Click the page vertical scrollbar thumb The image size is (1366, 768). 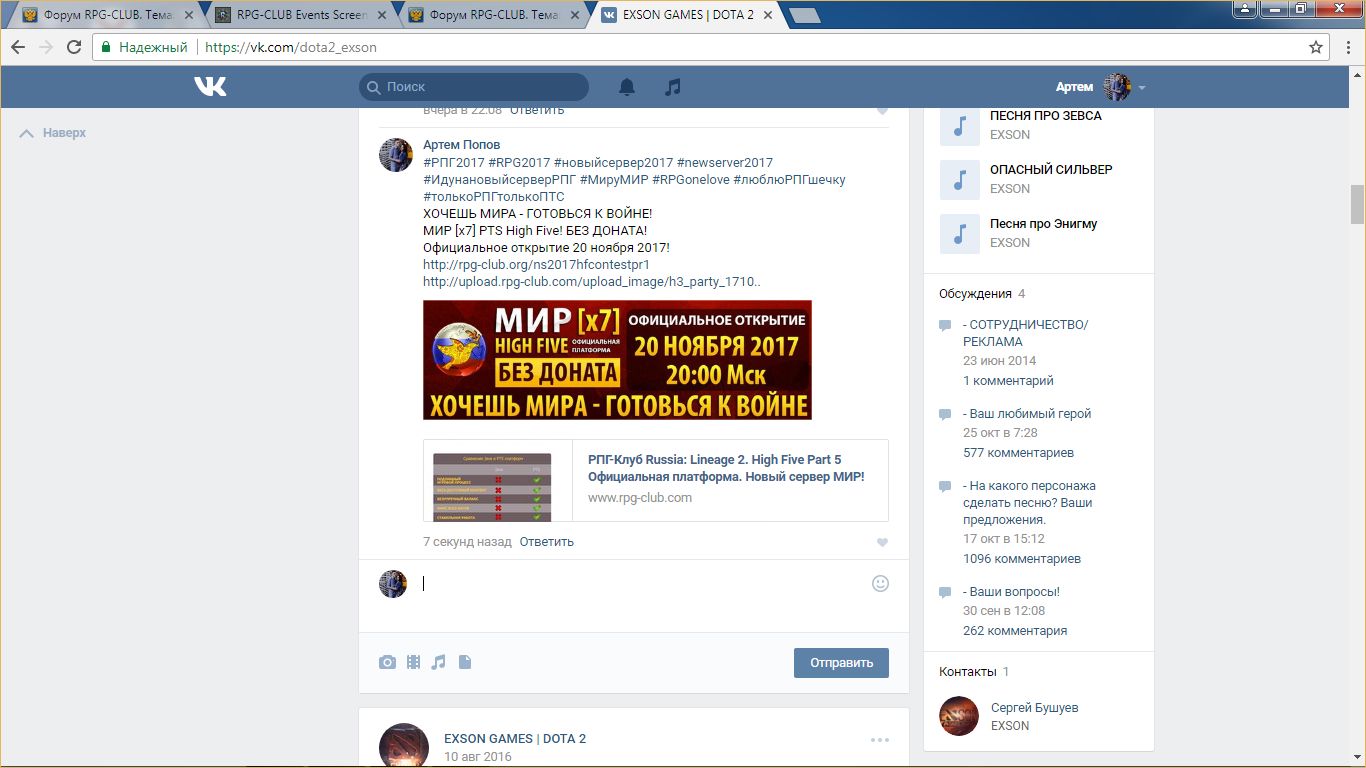click(1357, 205)
